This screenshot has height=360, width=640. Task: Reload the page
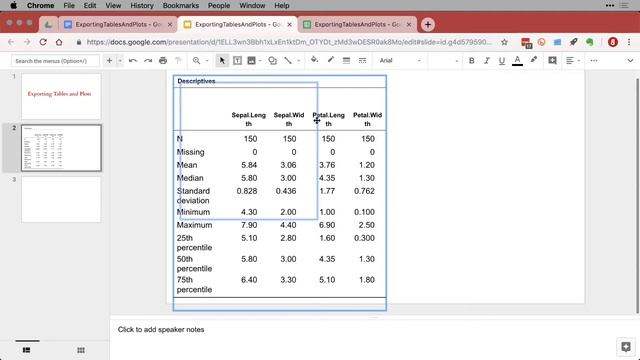(x=43, y=42)
